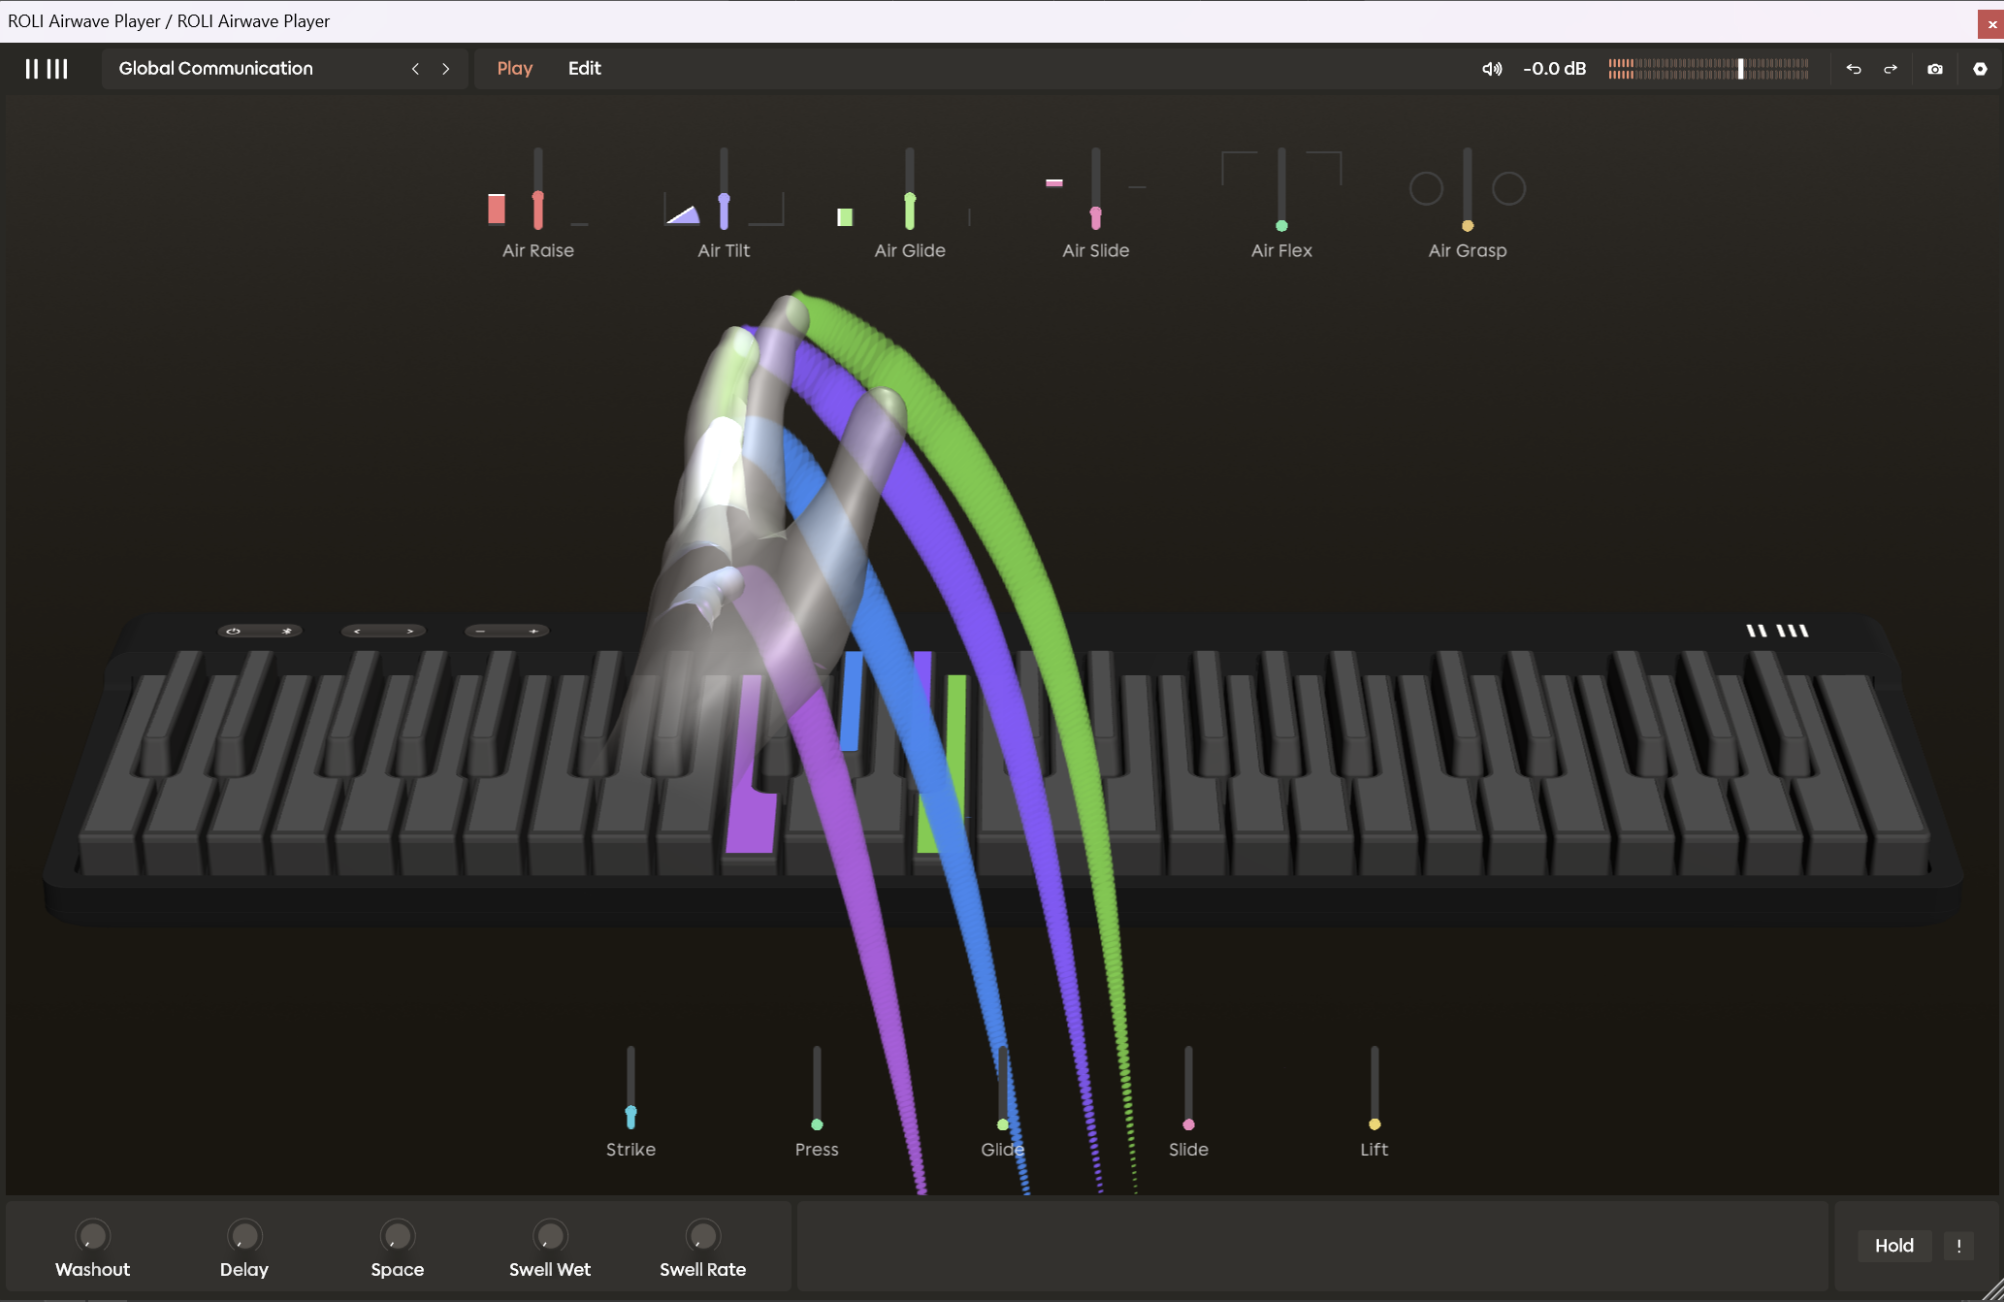Click the green Air Glide square icon
This screenshot has width=2004, height=1302.
[x=845, y=217]
